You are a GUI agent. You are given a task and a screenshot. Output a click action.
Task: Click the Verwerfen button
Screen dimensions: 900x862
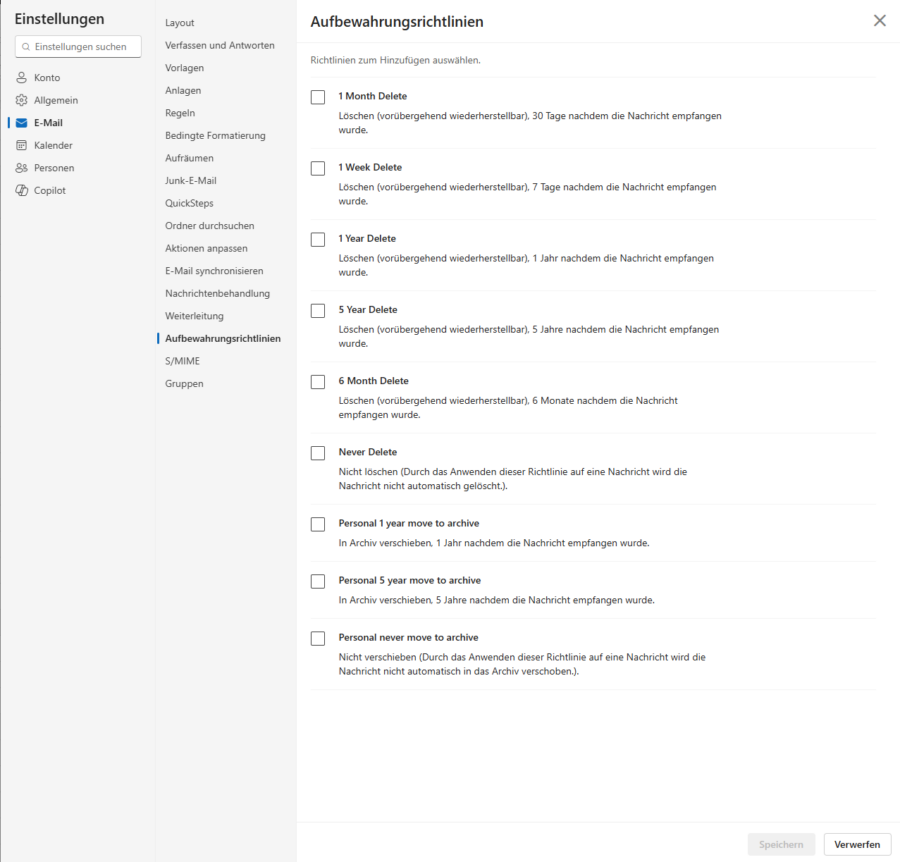pos(858,844)
